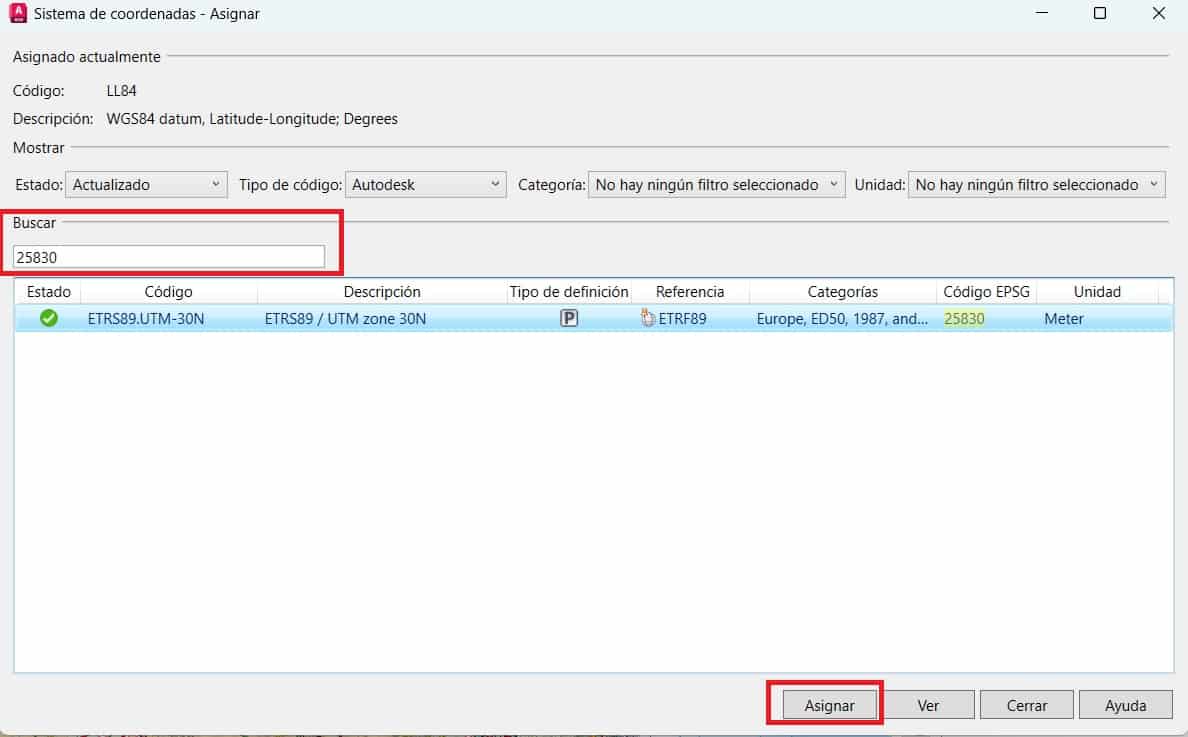
Task: Click the Cerrar button
Action: pos(1027,705)
